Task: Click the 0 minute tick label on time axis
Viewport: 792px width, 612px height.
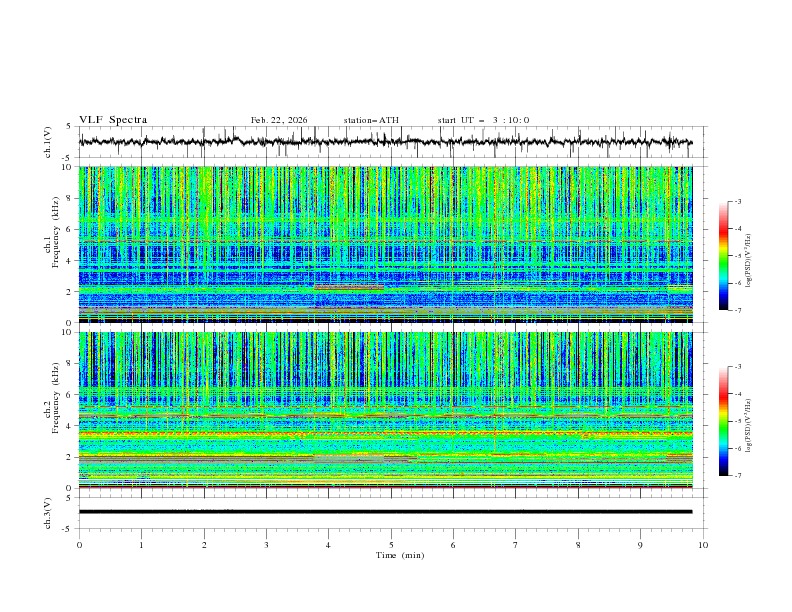Action: (79, 544)
